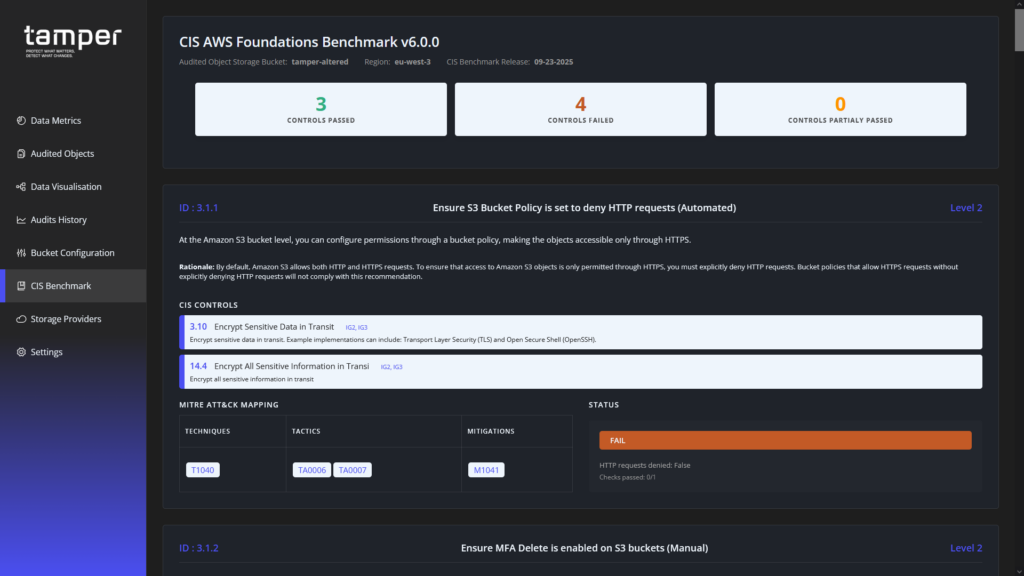Viewport: 1024px width, 576px height.
Task: Click the Audited Objects sidebar icon
Action: pyautogui.click(x=21, y=154)
